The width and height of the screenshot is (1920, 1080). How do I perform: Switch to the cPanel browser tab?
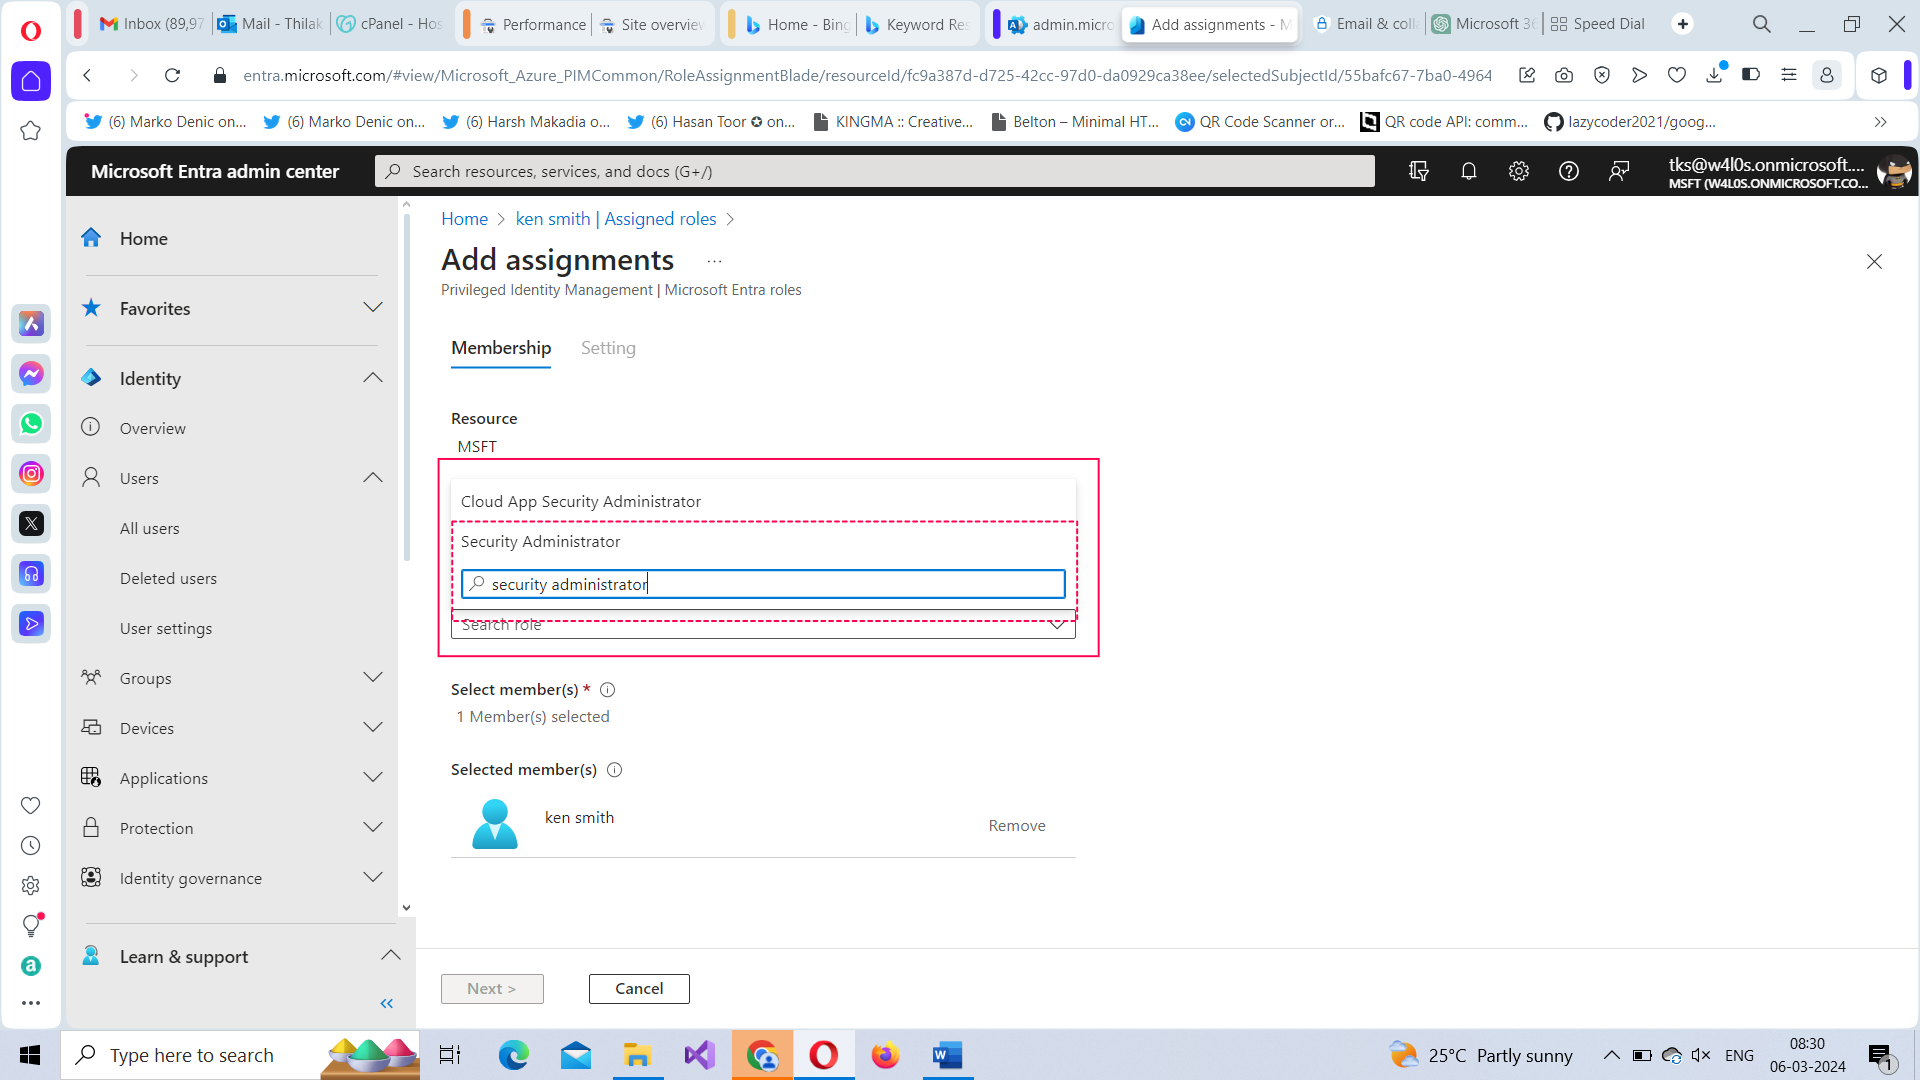click(x=390, y=24)
